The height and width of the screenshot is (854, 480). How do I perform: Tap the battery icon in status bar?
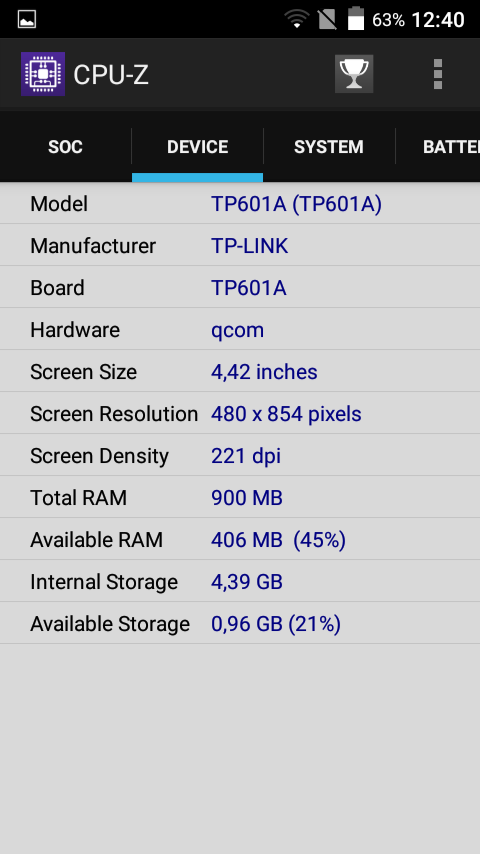pyautogui.click(x=356, y=19)
